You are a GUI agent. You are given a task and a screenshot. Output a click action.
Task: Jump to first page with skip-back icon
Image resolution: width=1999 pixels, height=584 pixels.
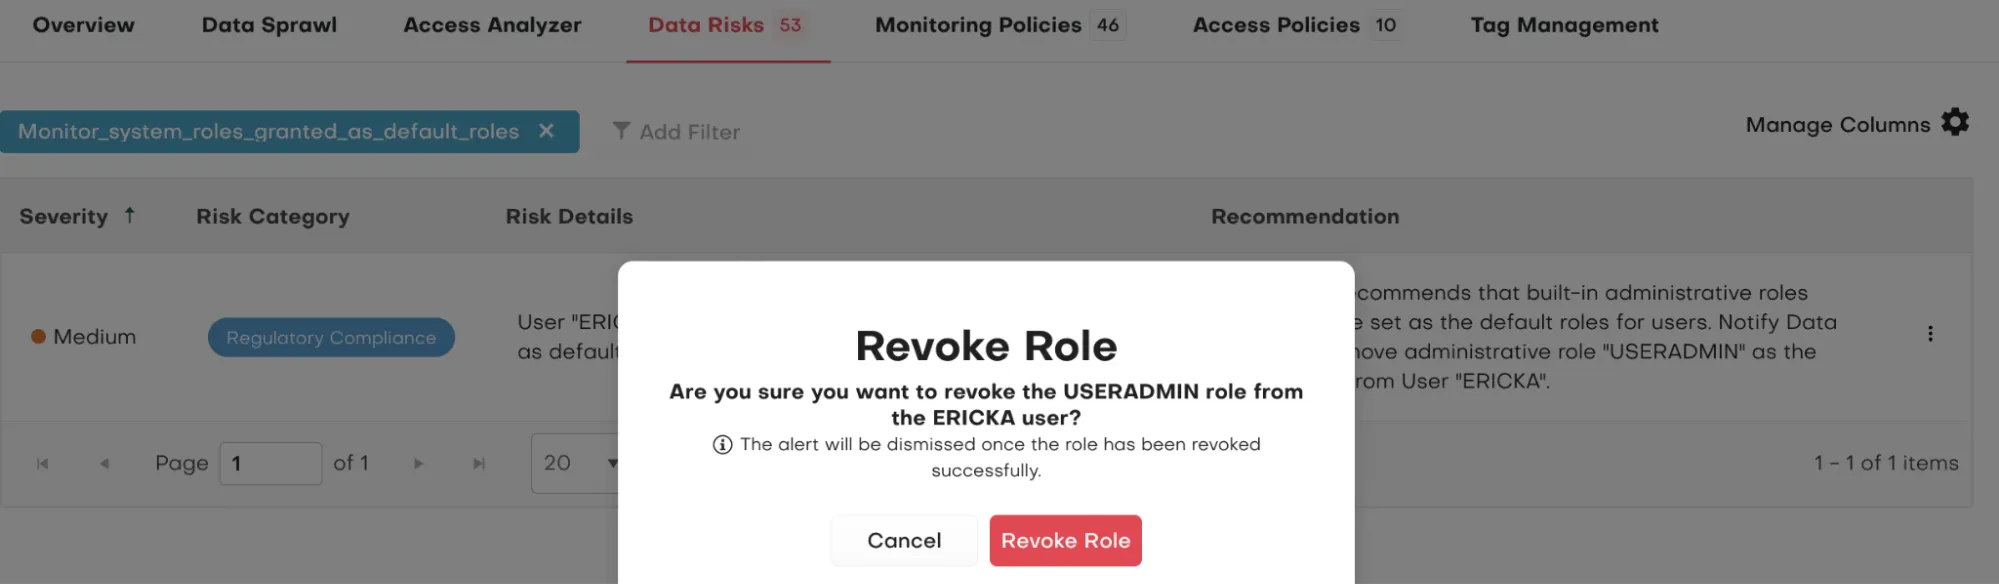(40, 463)
